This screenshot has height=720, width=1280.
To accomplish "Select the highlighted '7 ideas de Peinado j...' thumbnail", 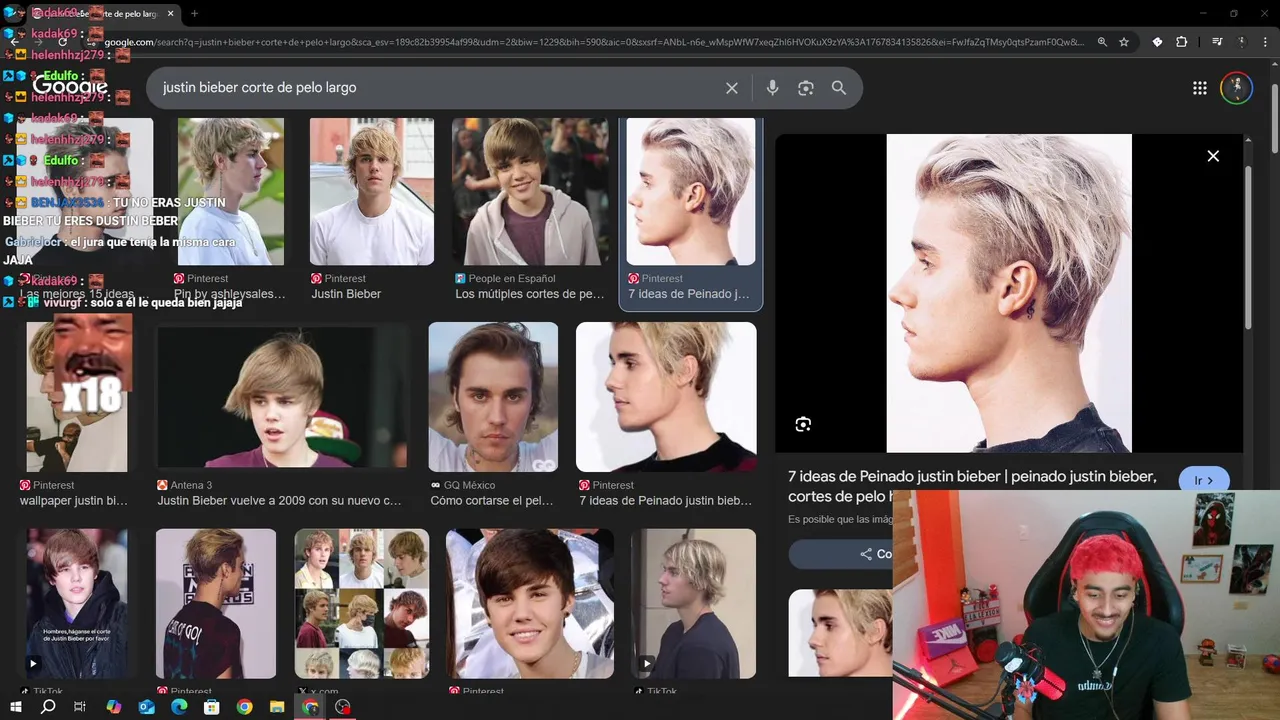I will tap(691, 191).
